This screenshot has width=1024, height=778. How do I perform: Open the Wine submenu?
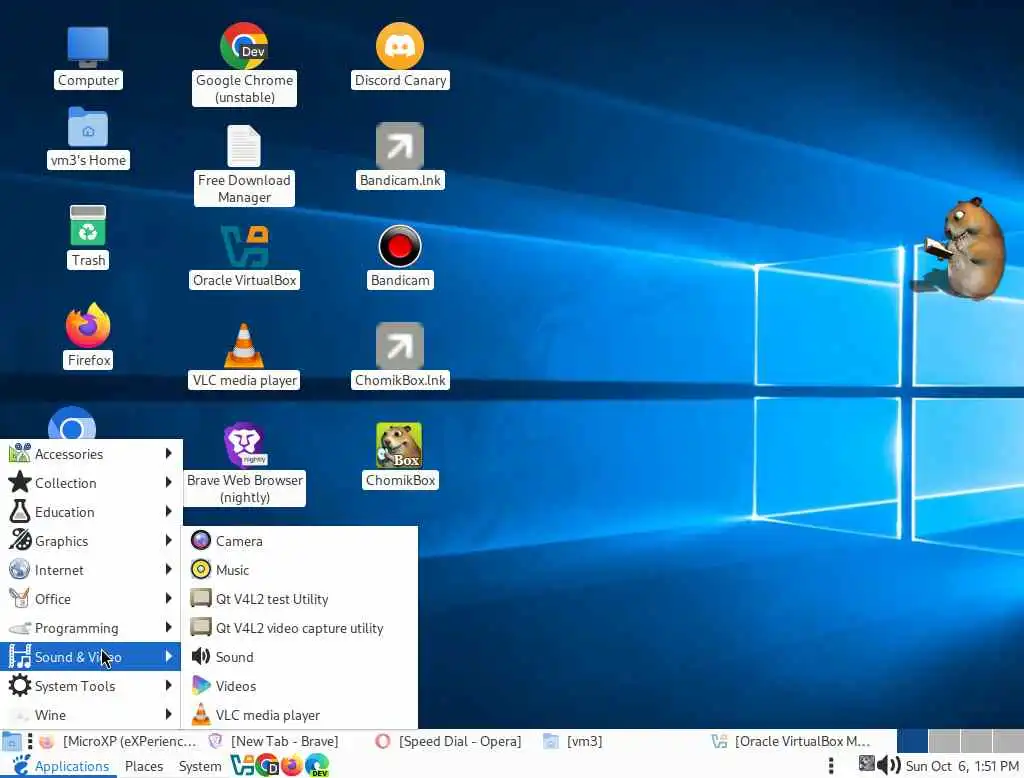coord(91,715)
